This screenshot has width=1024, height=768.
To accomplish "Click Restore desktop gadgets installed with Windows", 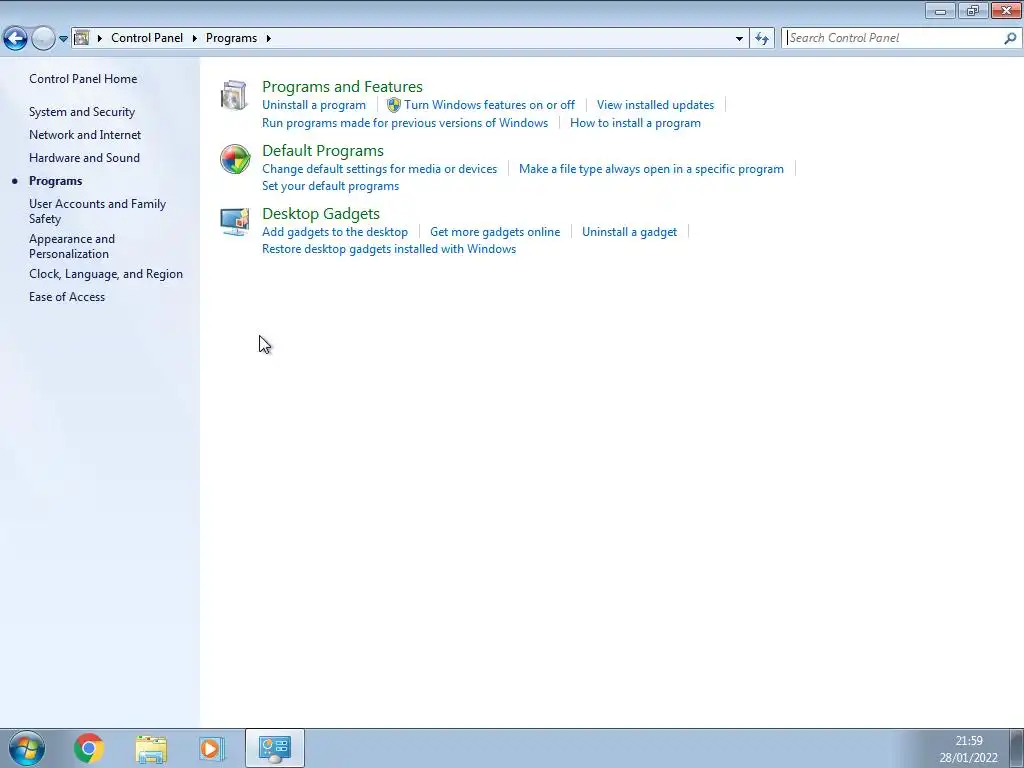I will (389, 249).
